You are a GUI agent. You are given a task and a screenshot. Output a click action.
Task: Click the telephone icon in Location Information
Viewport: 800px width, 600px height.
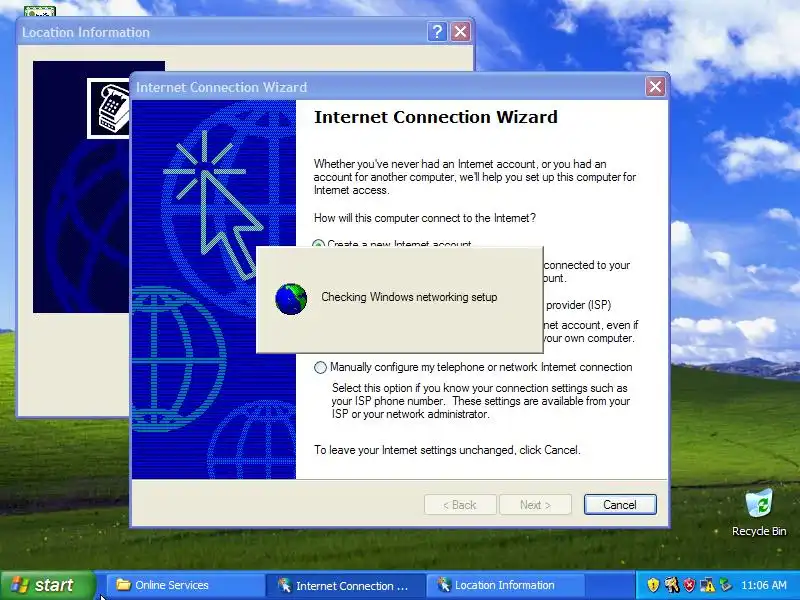pos(109,108)
